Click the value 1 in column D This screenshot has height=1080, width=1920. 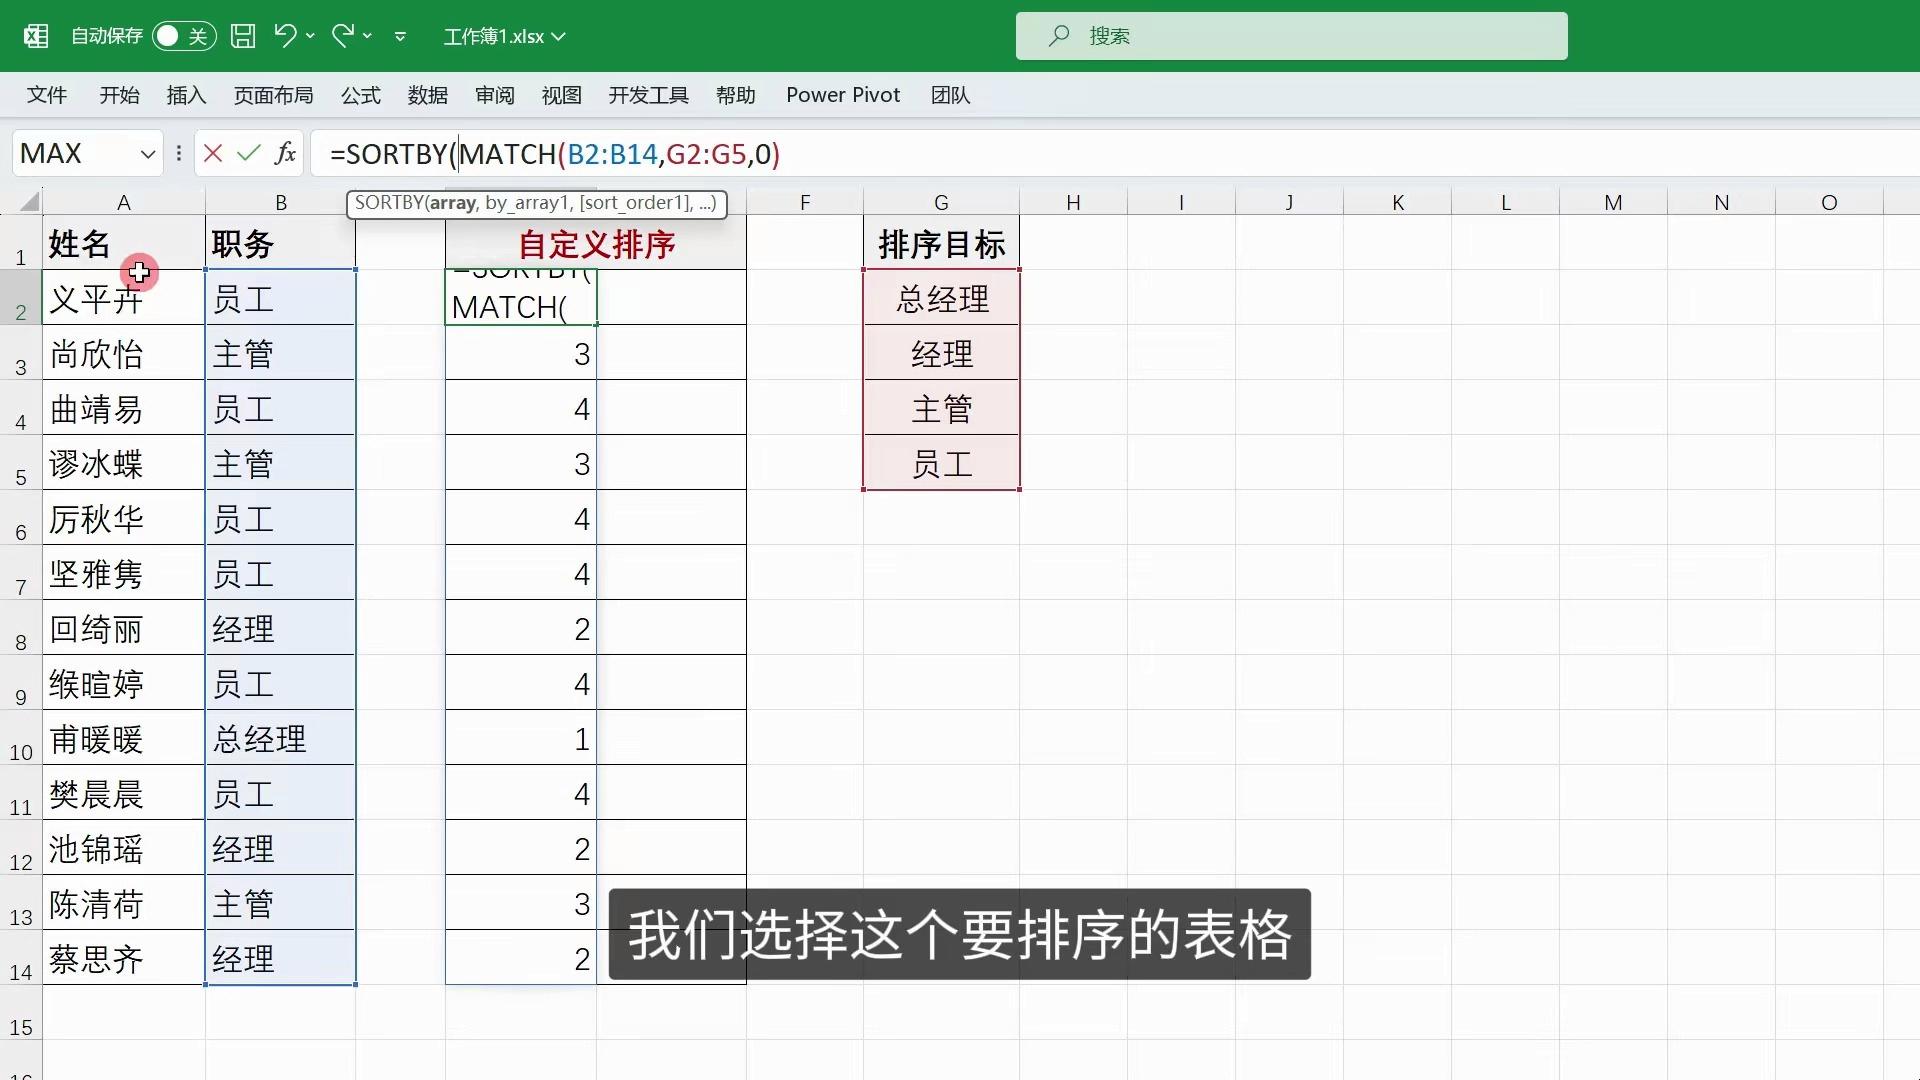(x=521, y=738)
